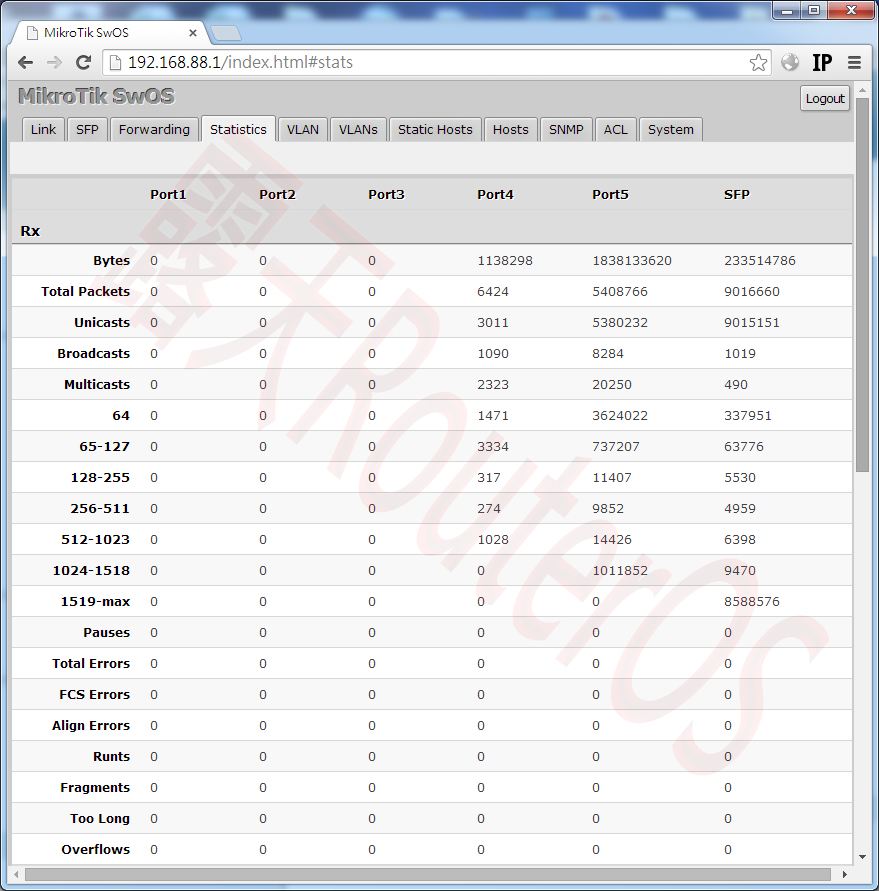Click the Port2 column header

[277, 194]
